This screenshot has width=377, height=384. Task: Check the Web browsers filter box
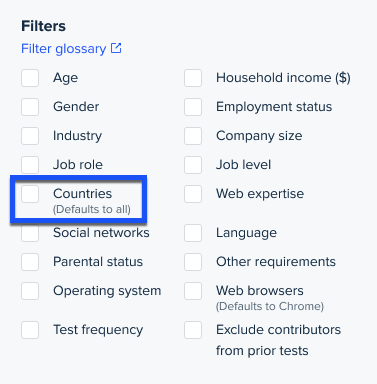coord(193,291)
